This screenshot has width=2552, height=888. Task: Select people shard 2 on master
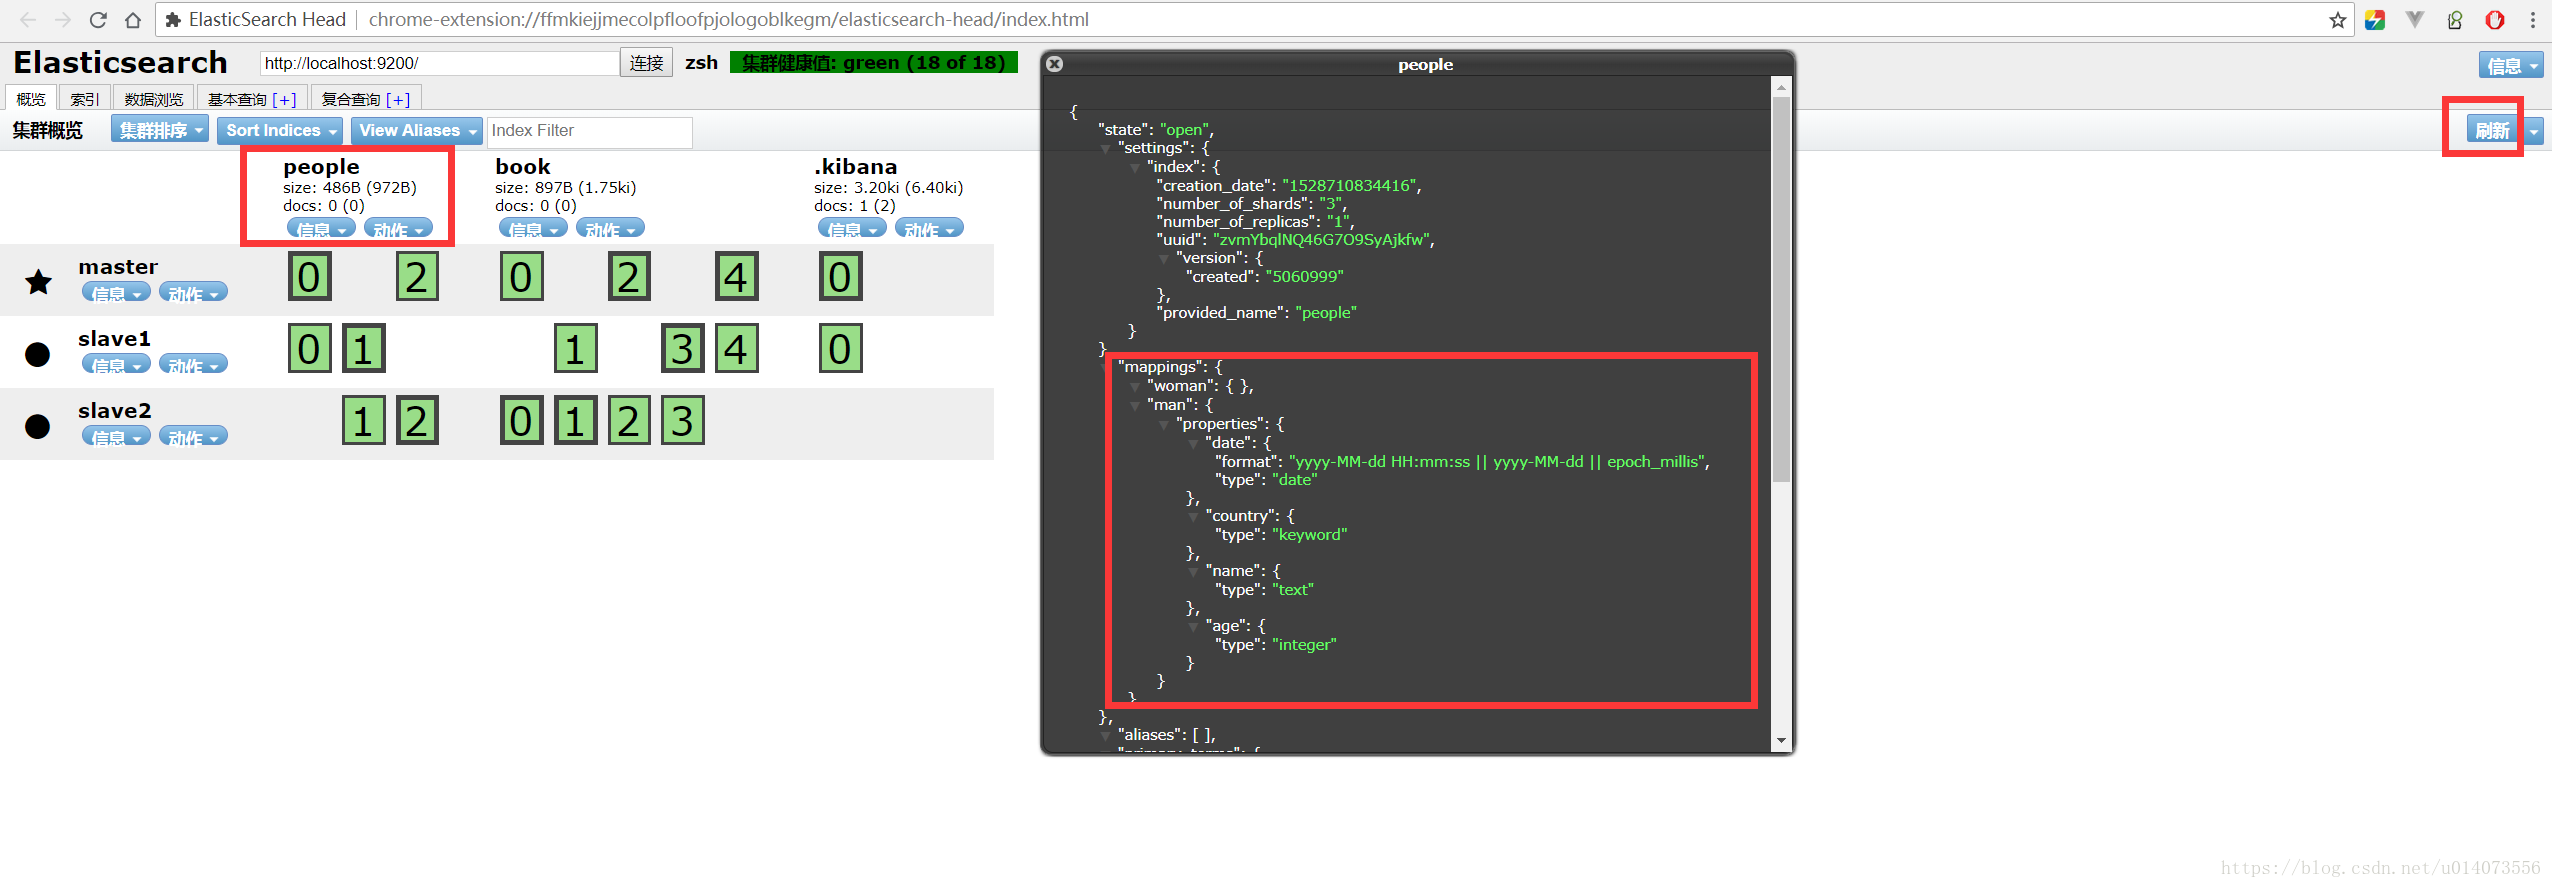pyautogui.click(x=418, y=277)
